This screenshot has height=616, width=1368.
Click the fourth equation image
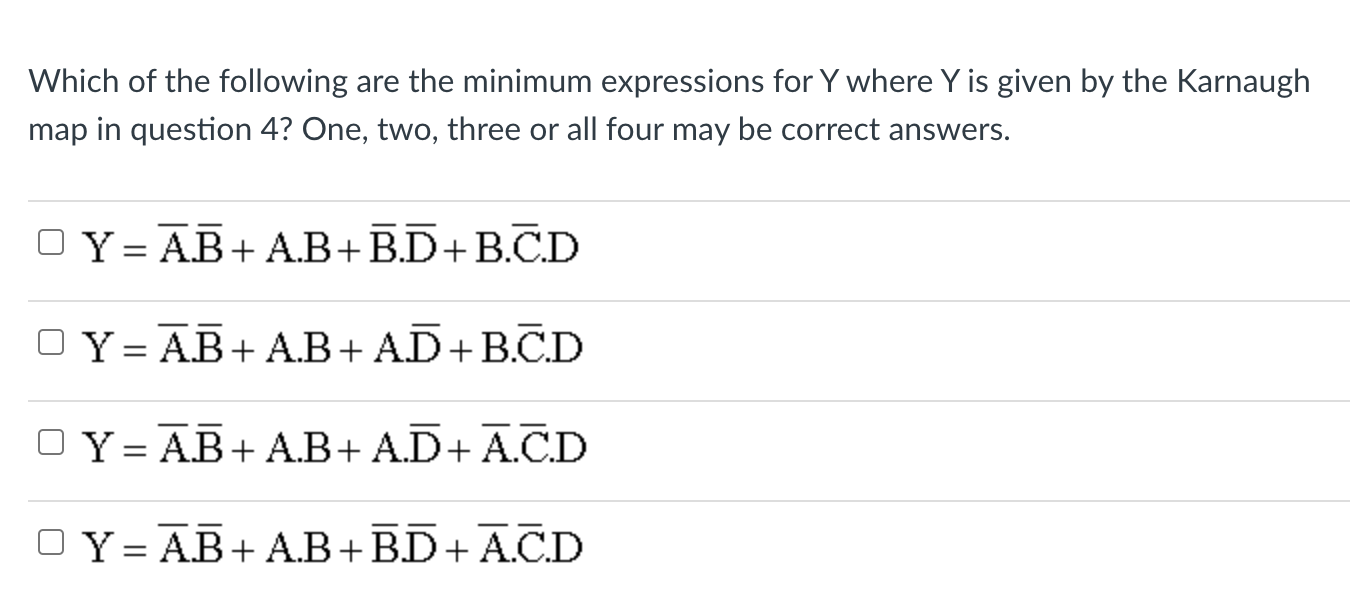point(335,546)
